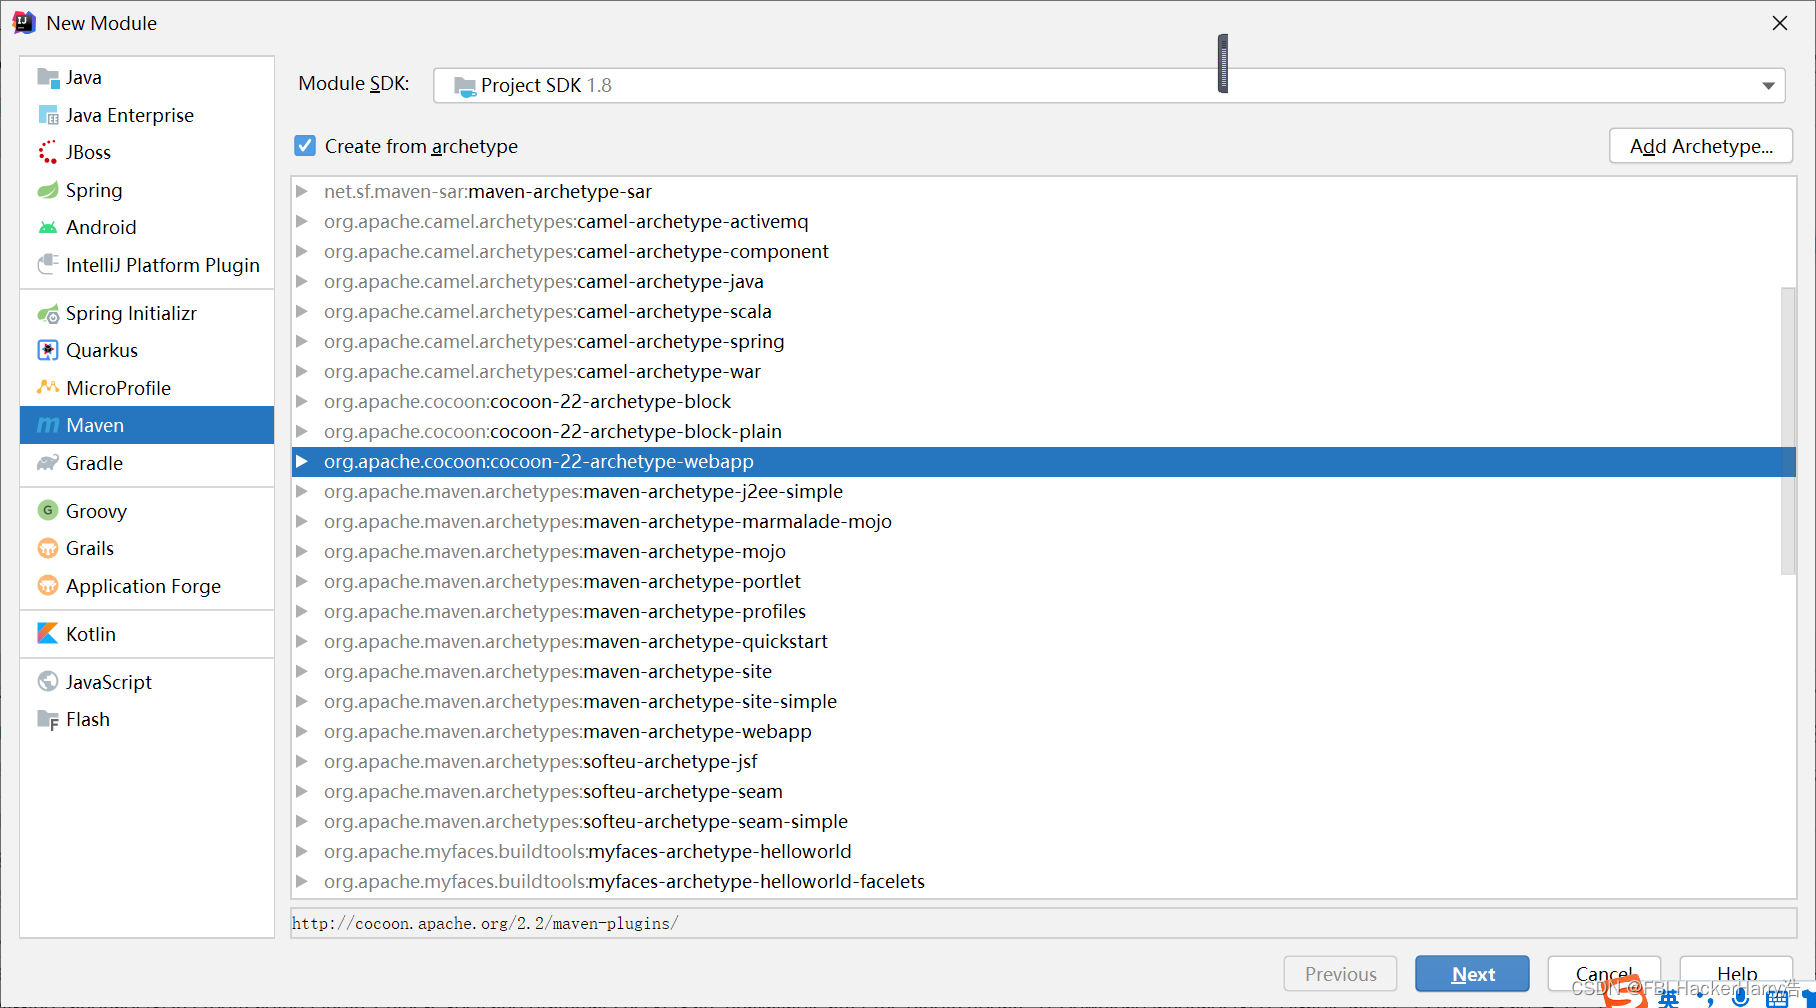This screenshot has height=1008, width=1816.
Task: Click the Grails orange icon
Action: tap(48, 548)
